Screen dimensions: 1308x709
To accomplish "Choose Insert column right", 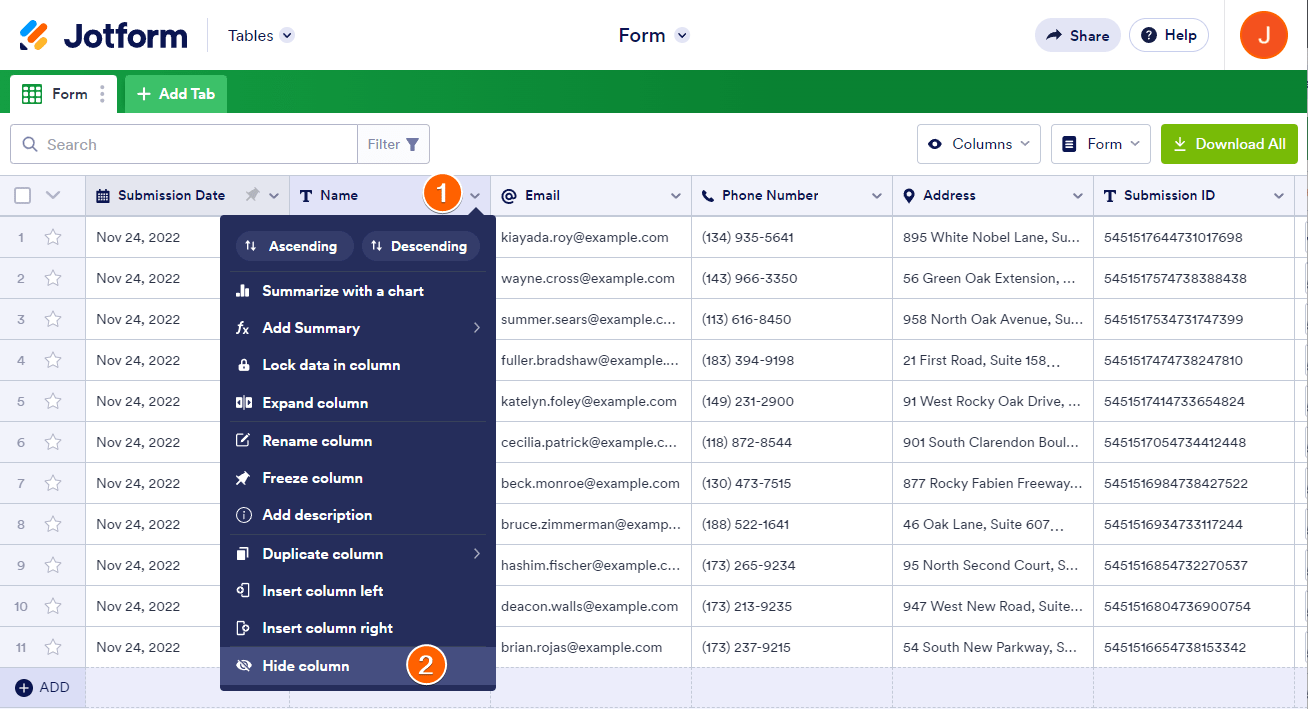I will 358,628.
